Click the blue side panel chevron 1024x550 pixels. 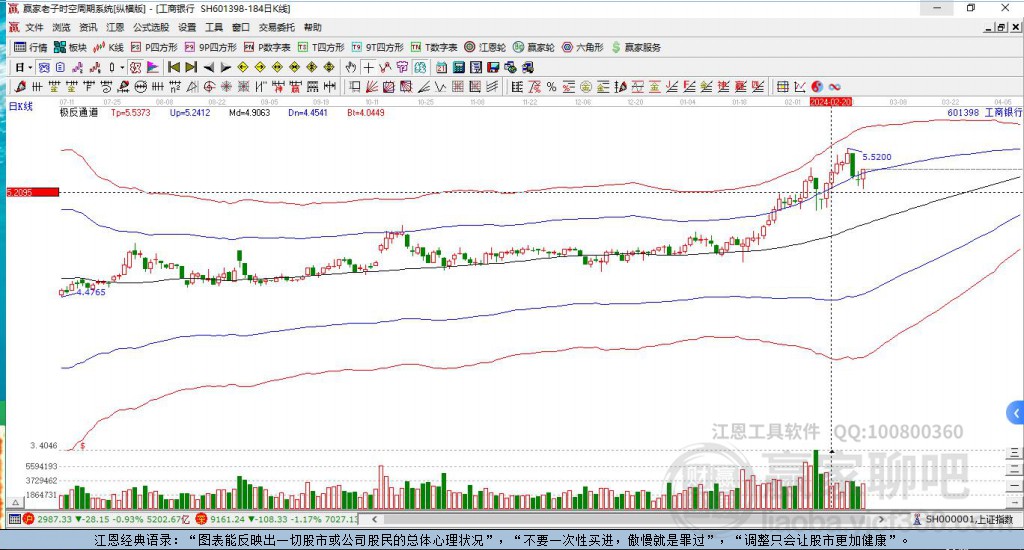tap(1016, 413)
